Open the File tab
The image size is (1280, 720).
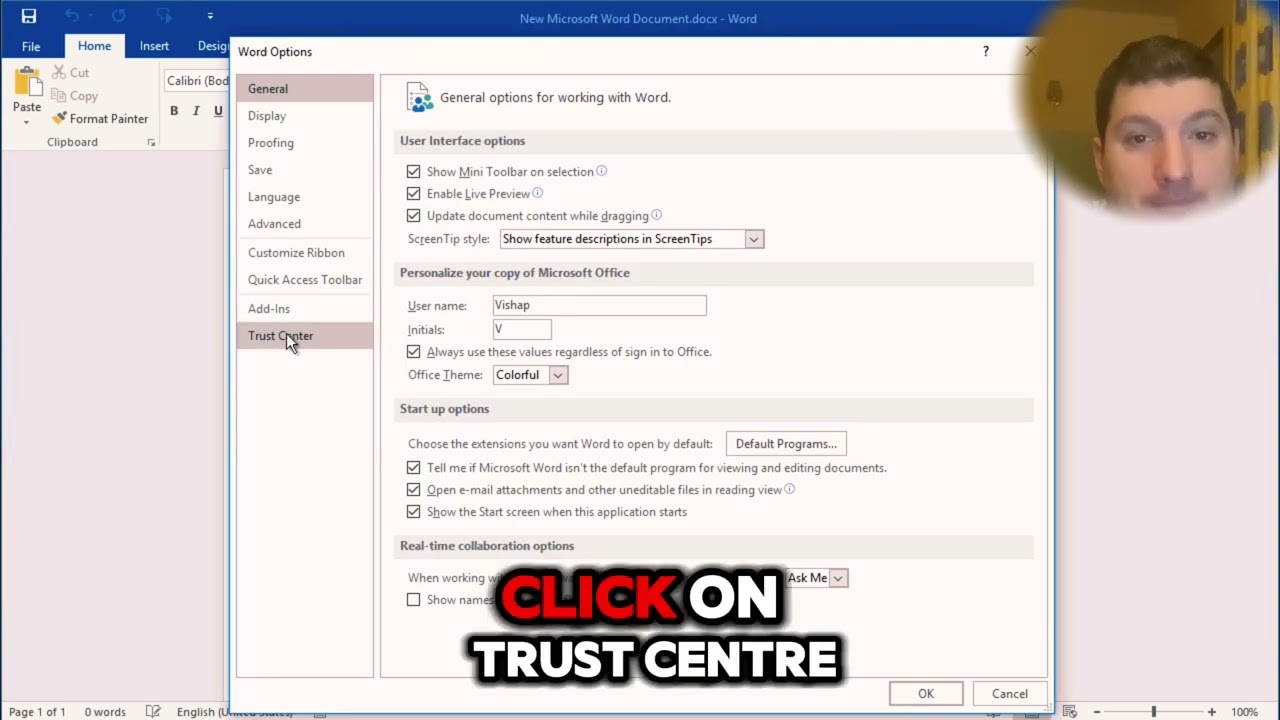31,46
